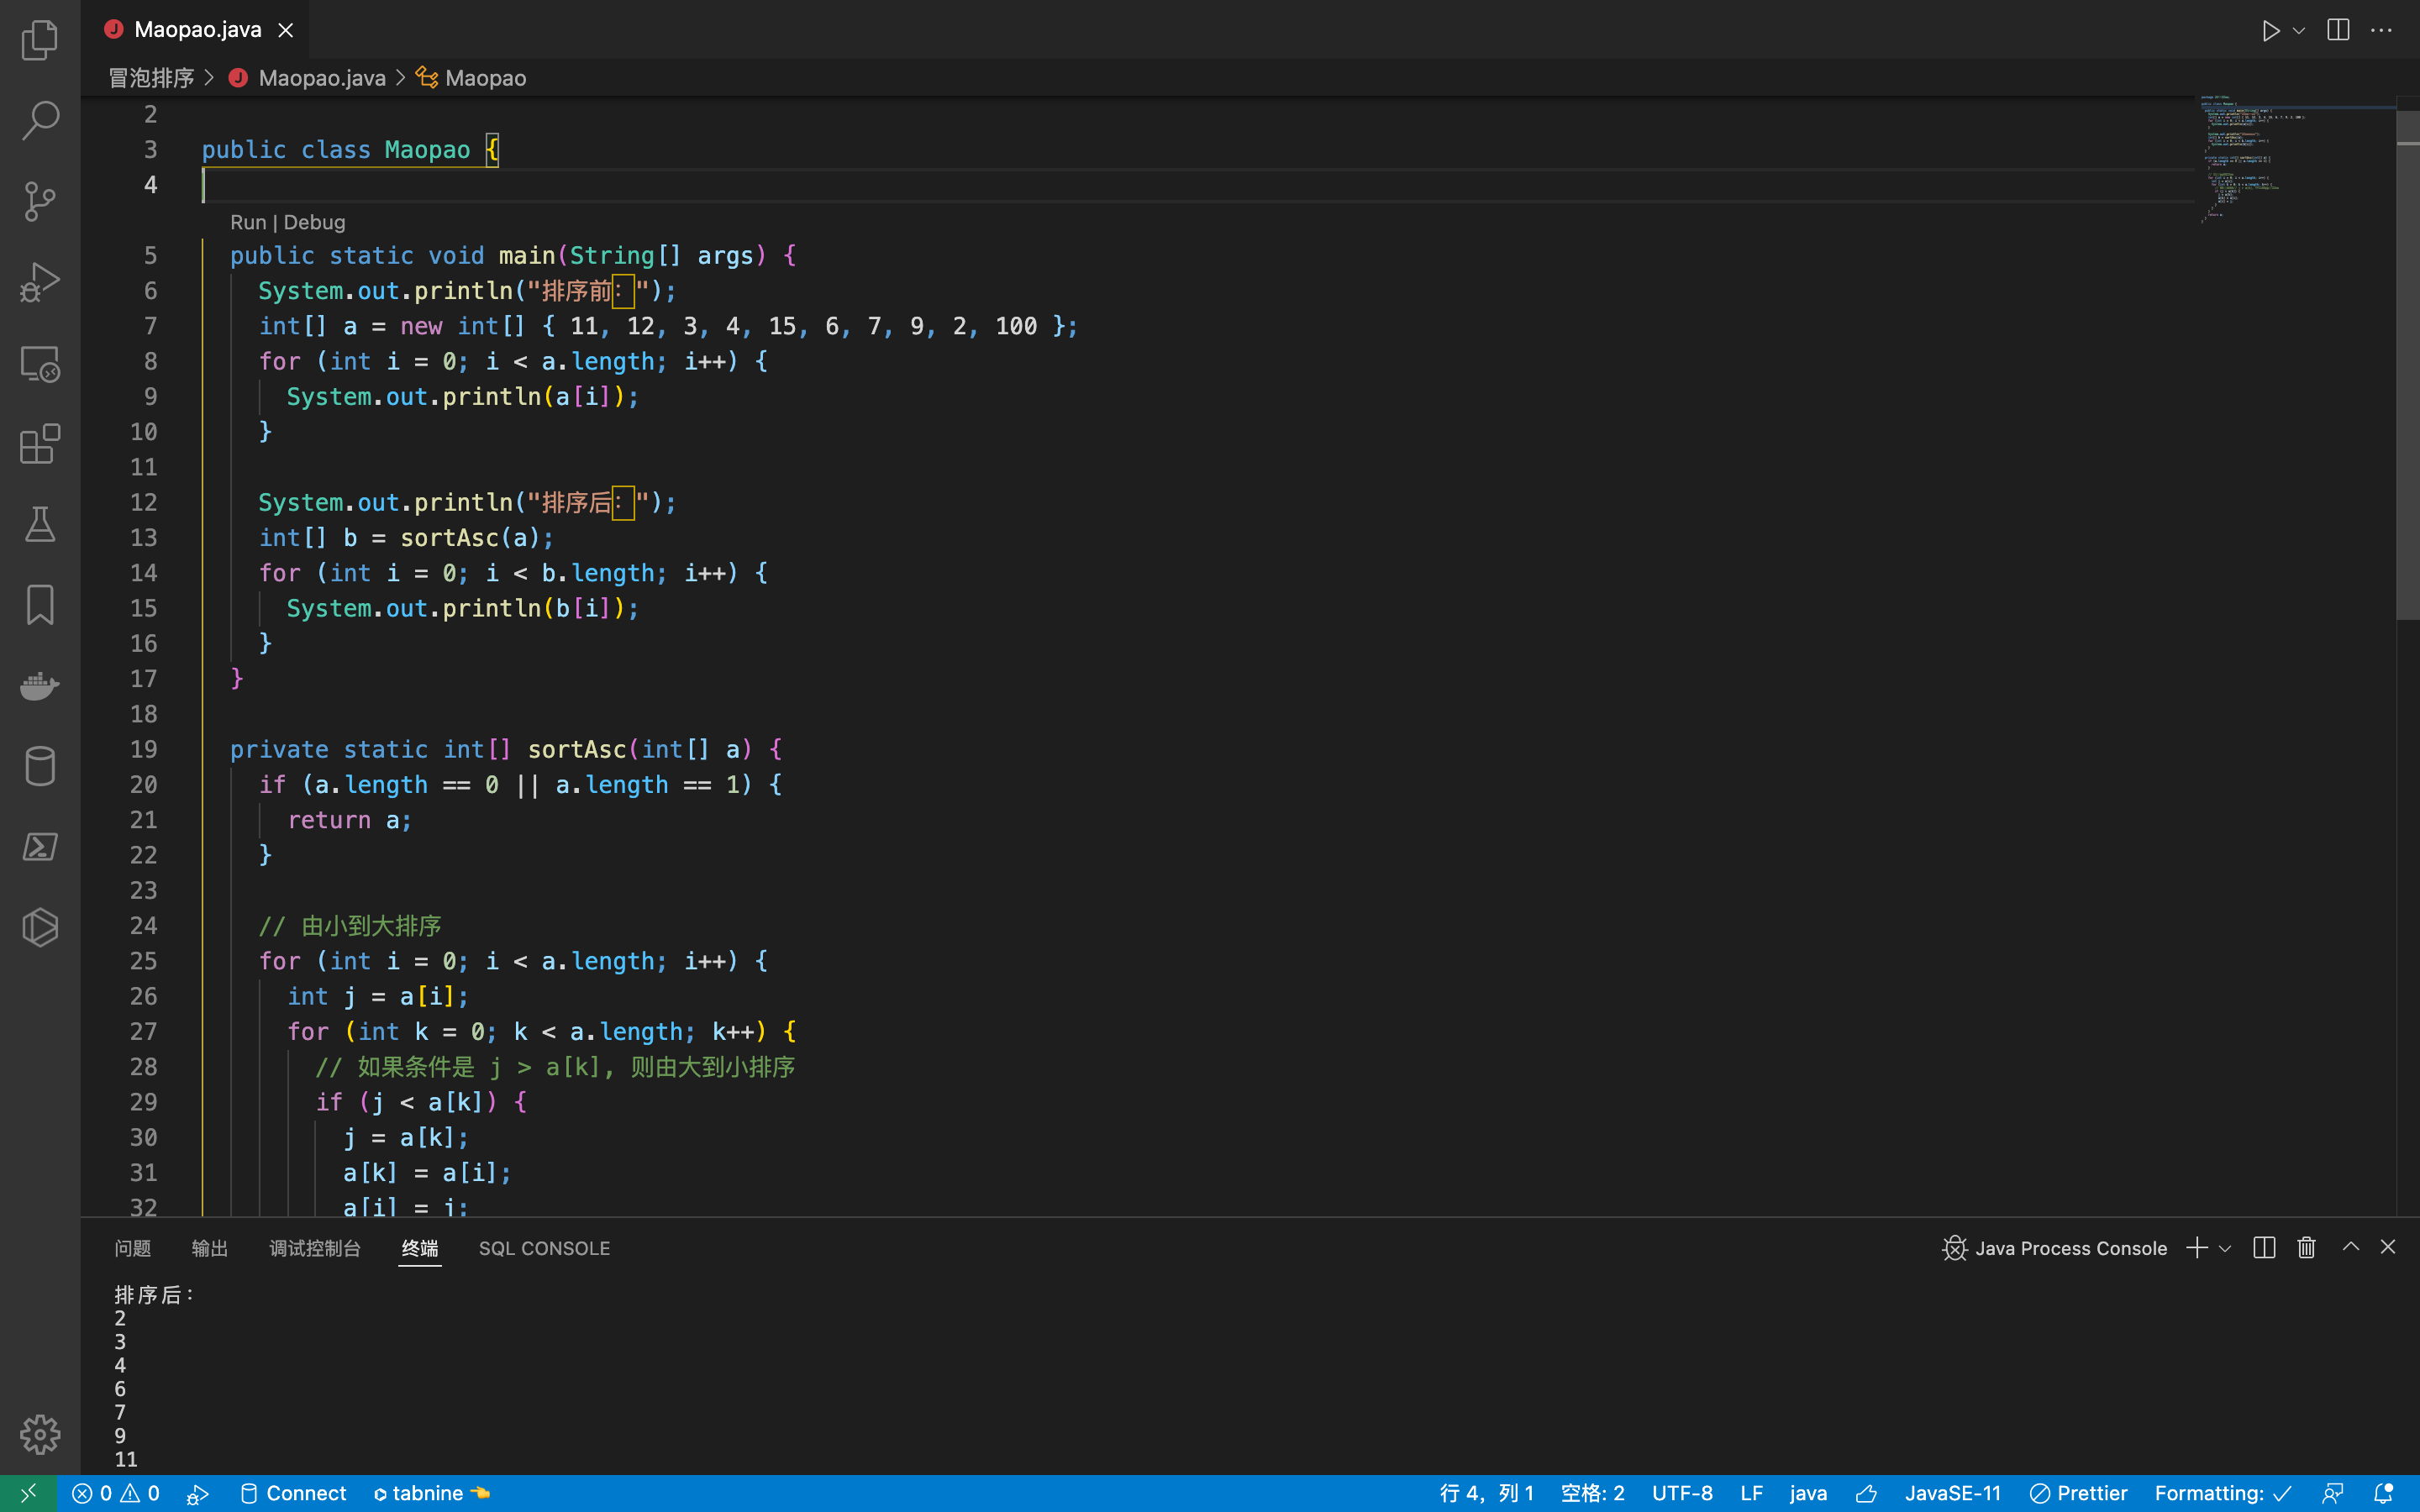Split the editor to the right
This screenshot has width=2420, height=1512.
(x=2338, y=30)
